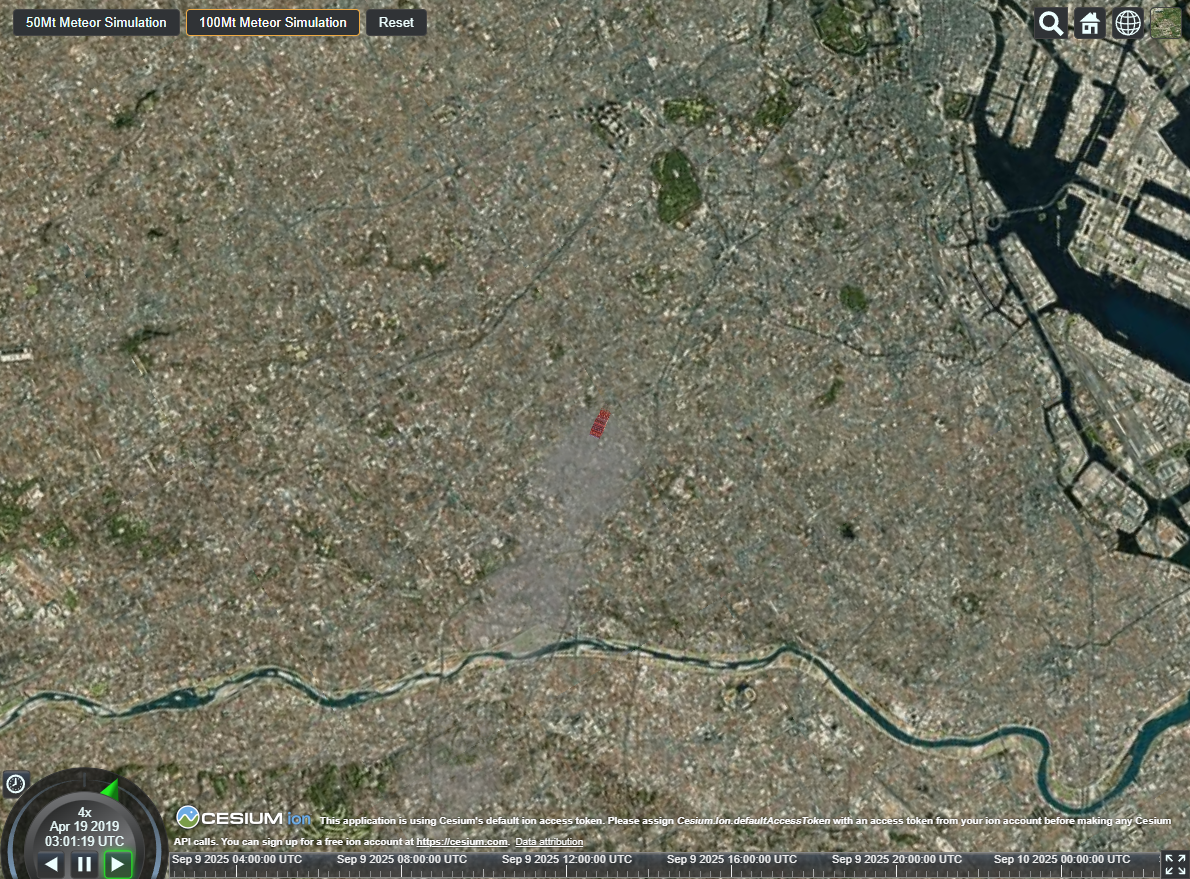Open the Data attribution link
This screenshot has width=1190, height=879.
(x=549, y=842)
